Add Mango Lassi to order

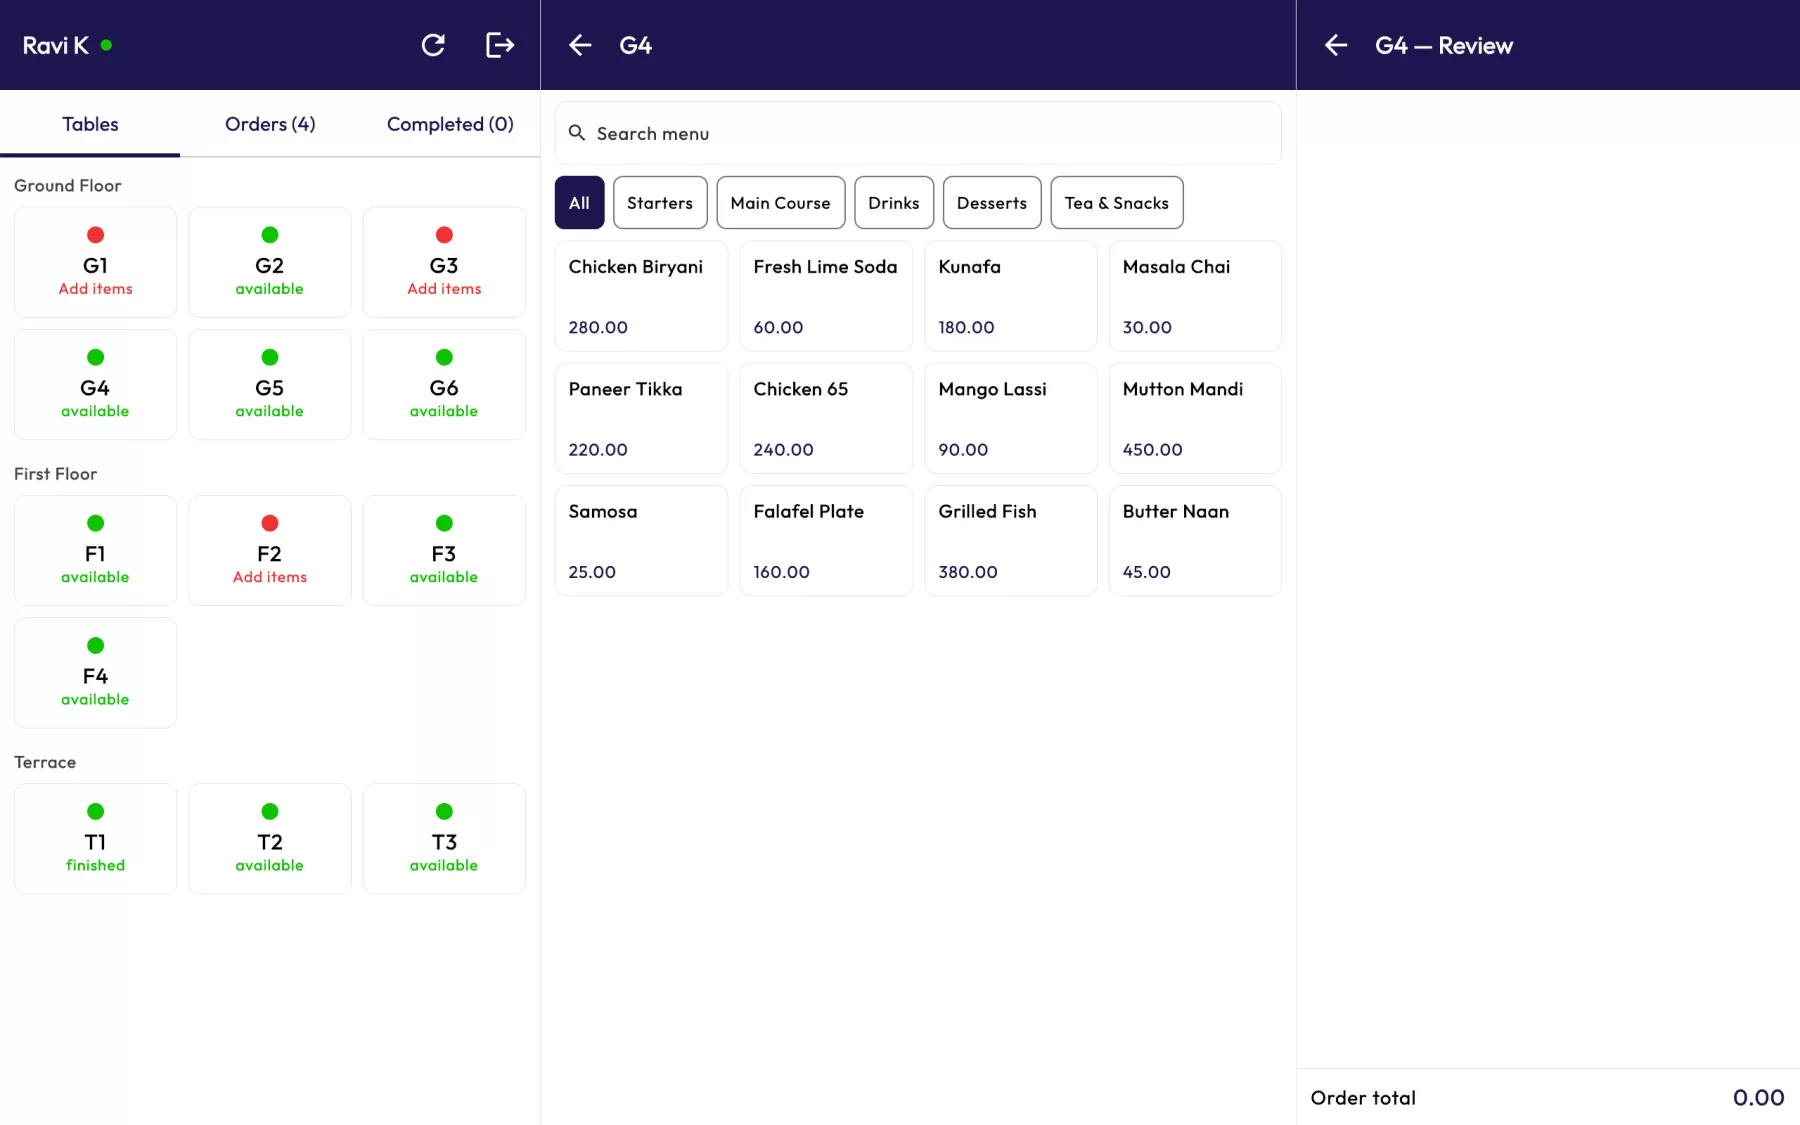(1011, 418)
